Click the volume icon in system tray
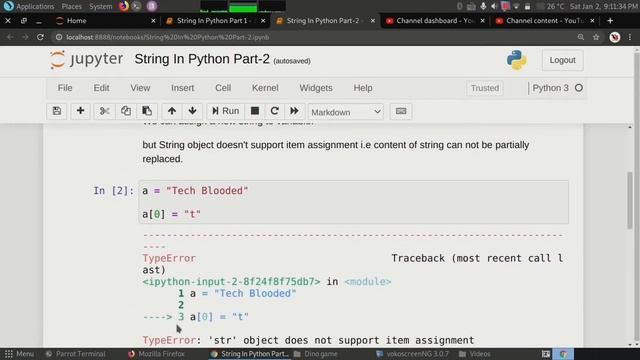The height and width of the screenshot is (360, 640). (494, 6)
